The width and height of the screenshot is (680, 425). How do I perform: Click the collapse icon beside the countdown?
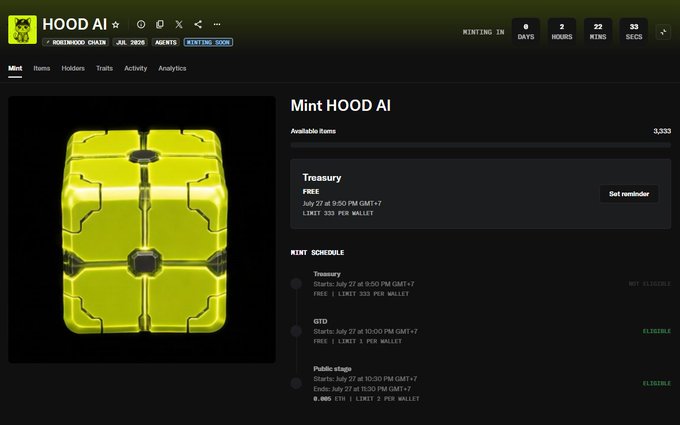point(663,32)
